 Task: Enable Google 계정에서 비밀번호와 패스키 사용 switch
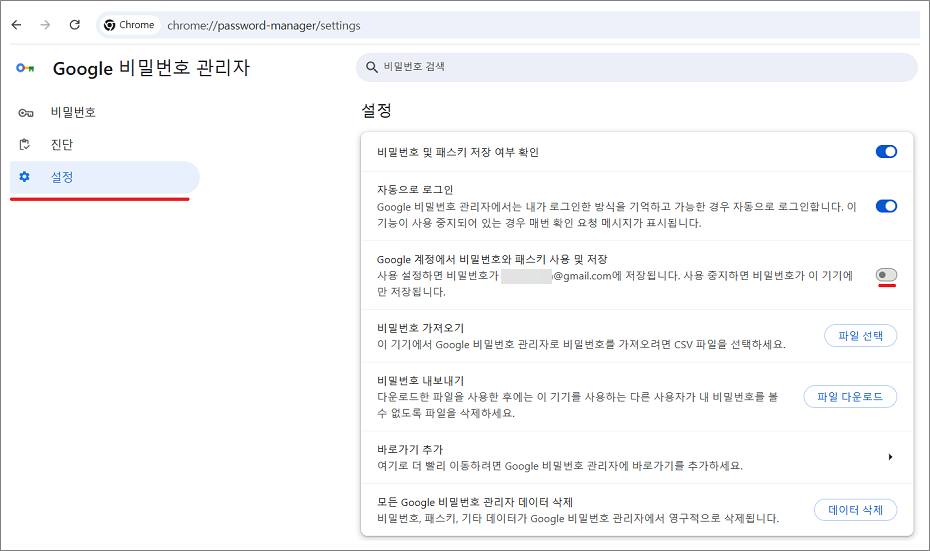point(886,275)
